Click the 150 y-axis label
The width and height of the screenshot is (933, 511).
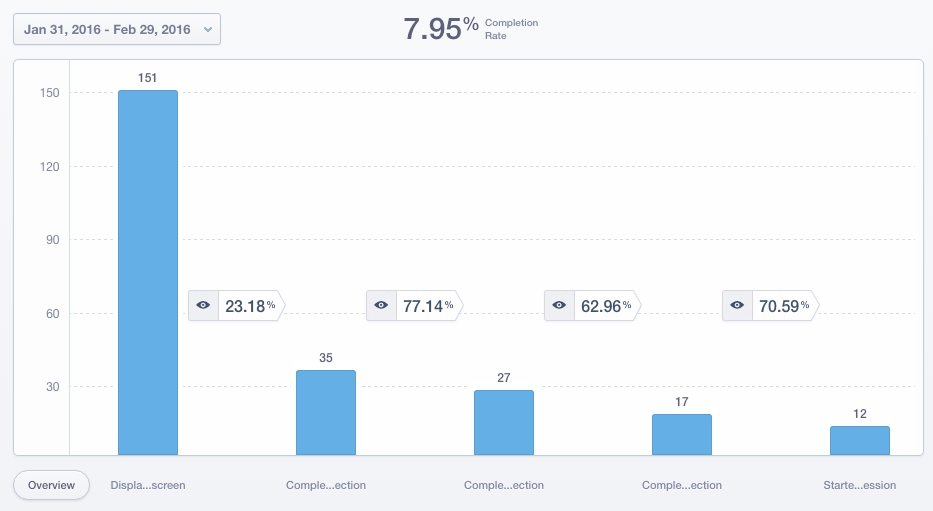click(x=49, y=93)
